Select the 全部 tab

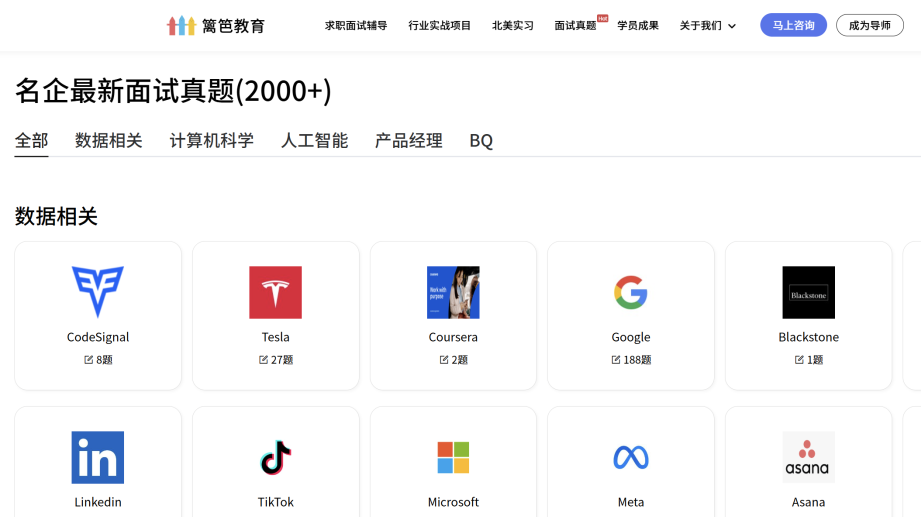32,141
